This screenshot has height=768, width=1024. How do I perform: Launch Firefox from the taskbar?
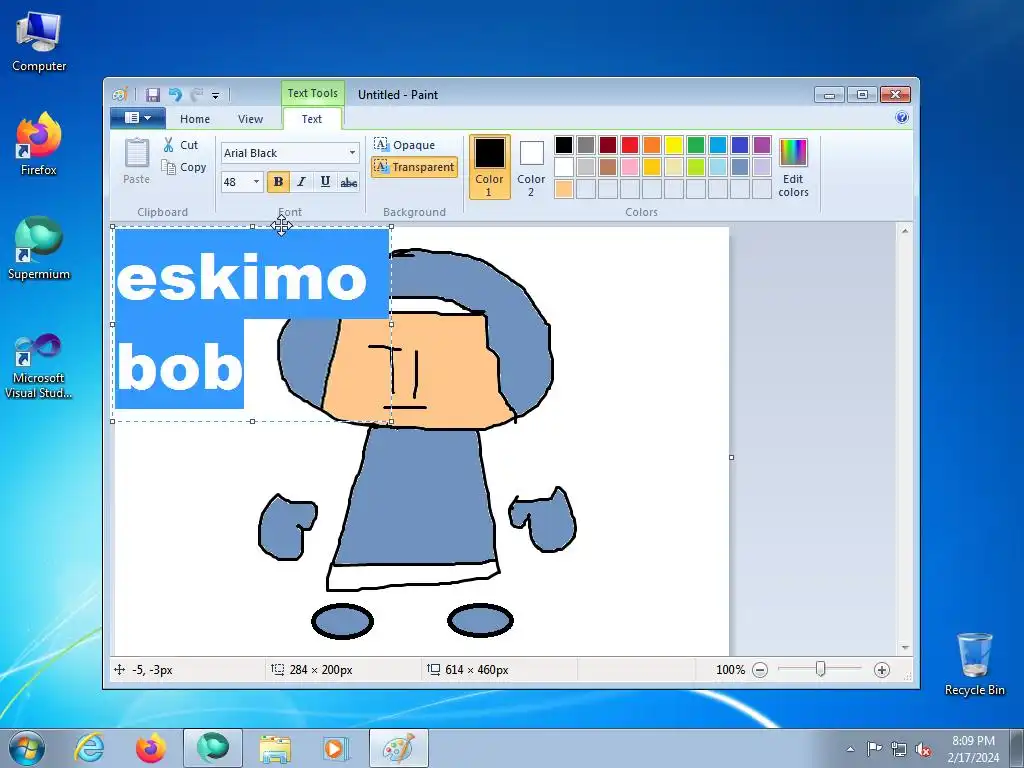(x=151, y=748)
